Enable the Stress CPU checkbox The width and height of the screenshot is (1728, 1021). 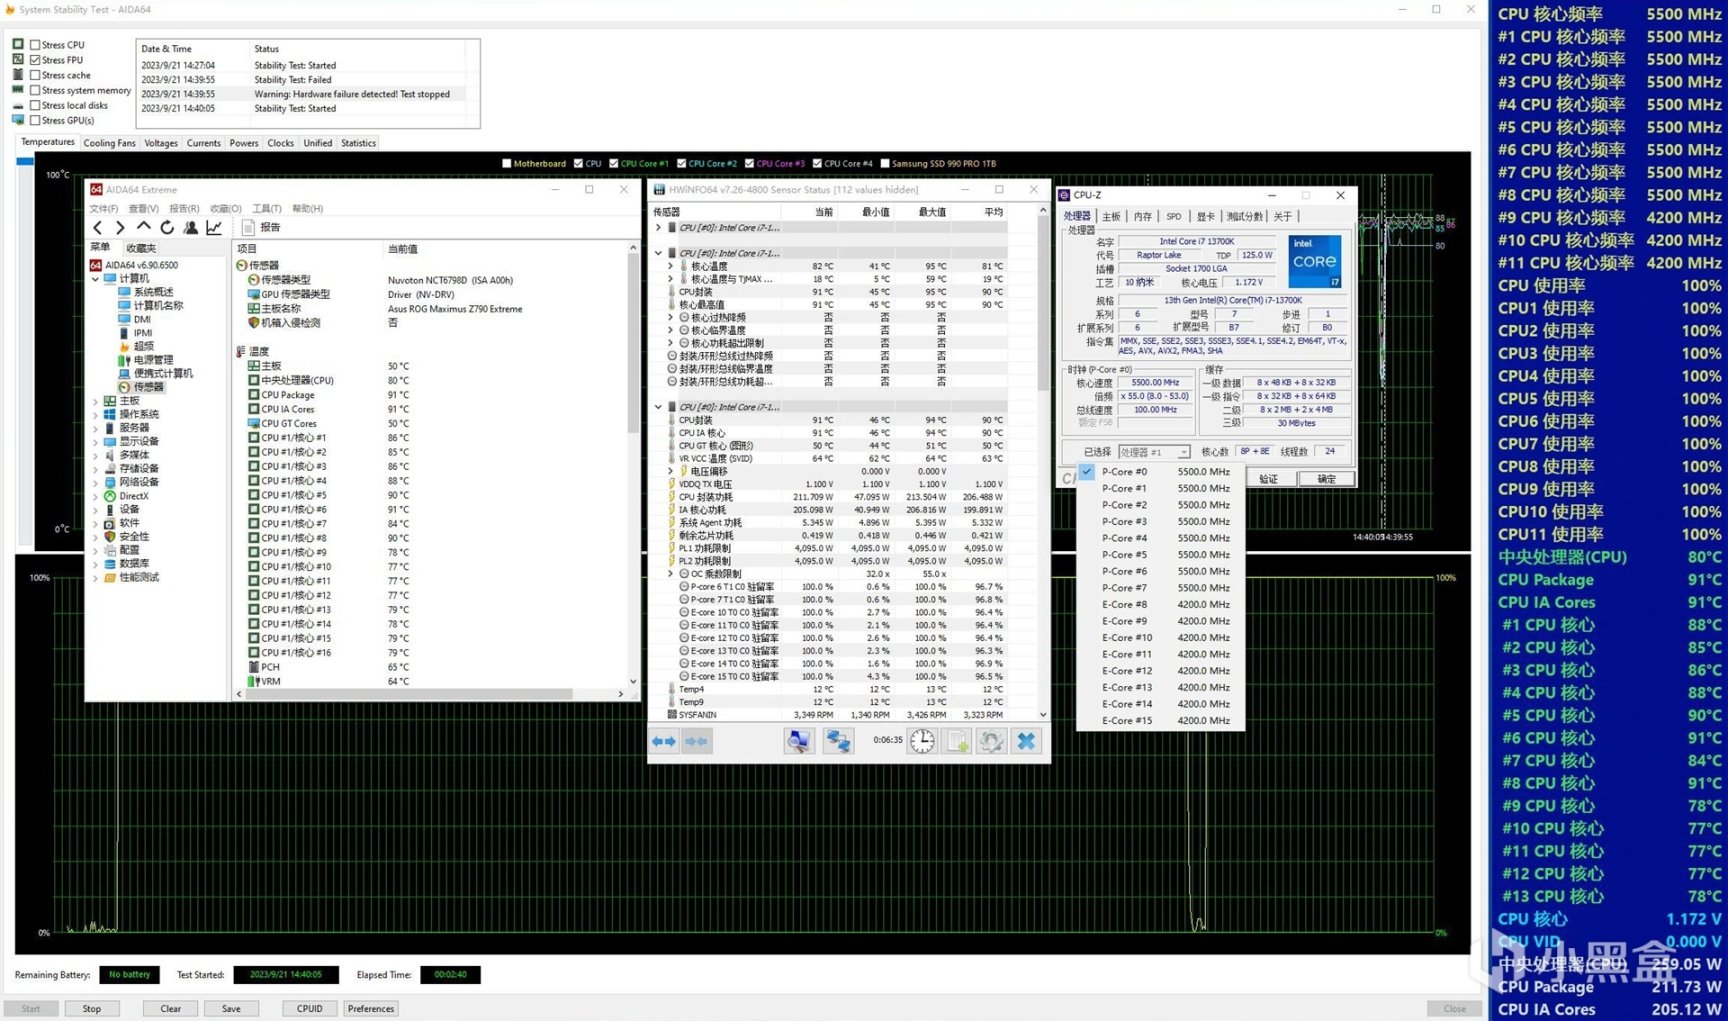click(x=35, y=45)
